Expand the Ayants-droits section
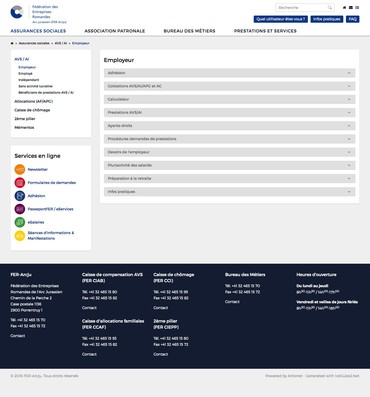Image resolution: width=370 pixels, height=397 pixels. (229, 126)
